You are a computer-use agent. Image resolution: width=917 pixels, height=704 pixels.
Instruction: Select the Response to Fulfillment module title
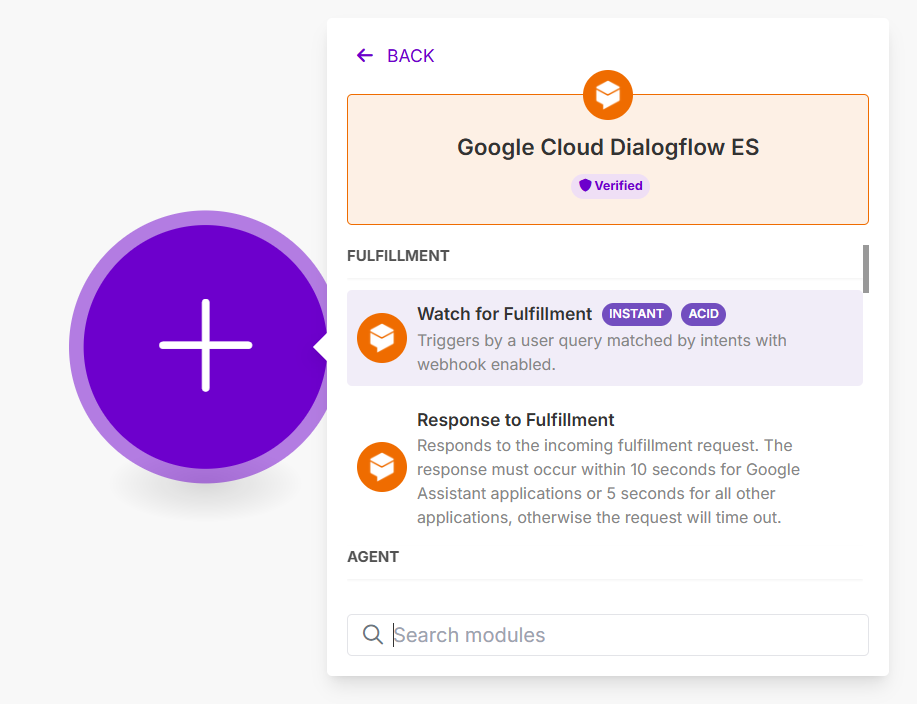coord(515,420)
